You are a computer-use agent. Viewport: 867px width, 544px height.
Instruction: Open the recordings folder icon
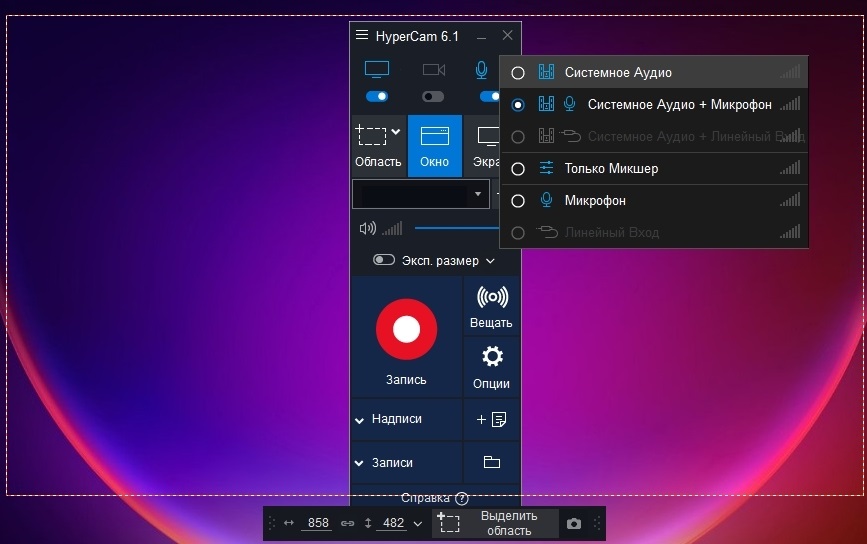492,462
